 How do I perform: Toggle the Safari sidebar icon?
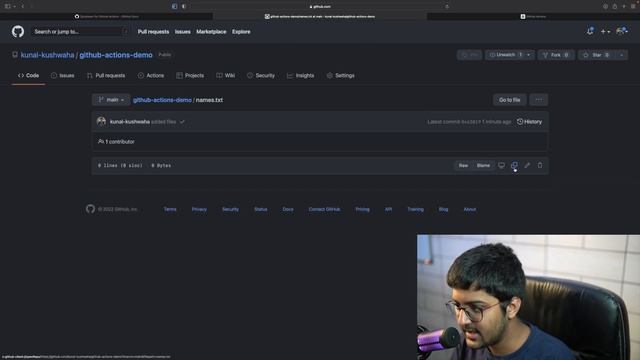[x=8, y=7]
